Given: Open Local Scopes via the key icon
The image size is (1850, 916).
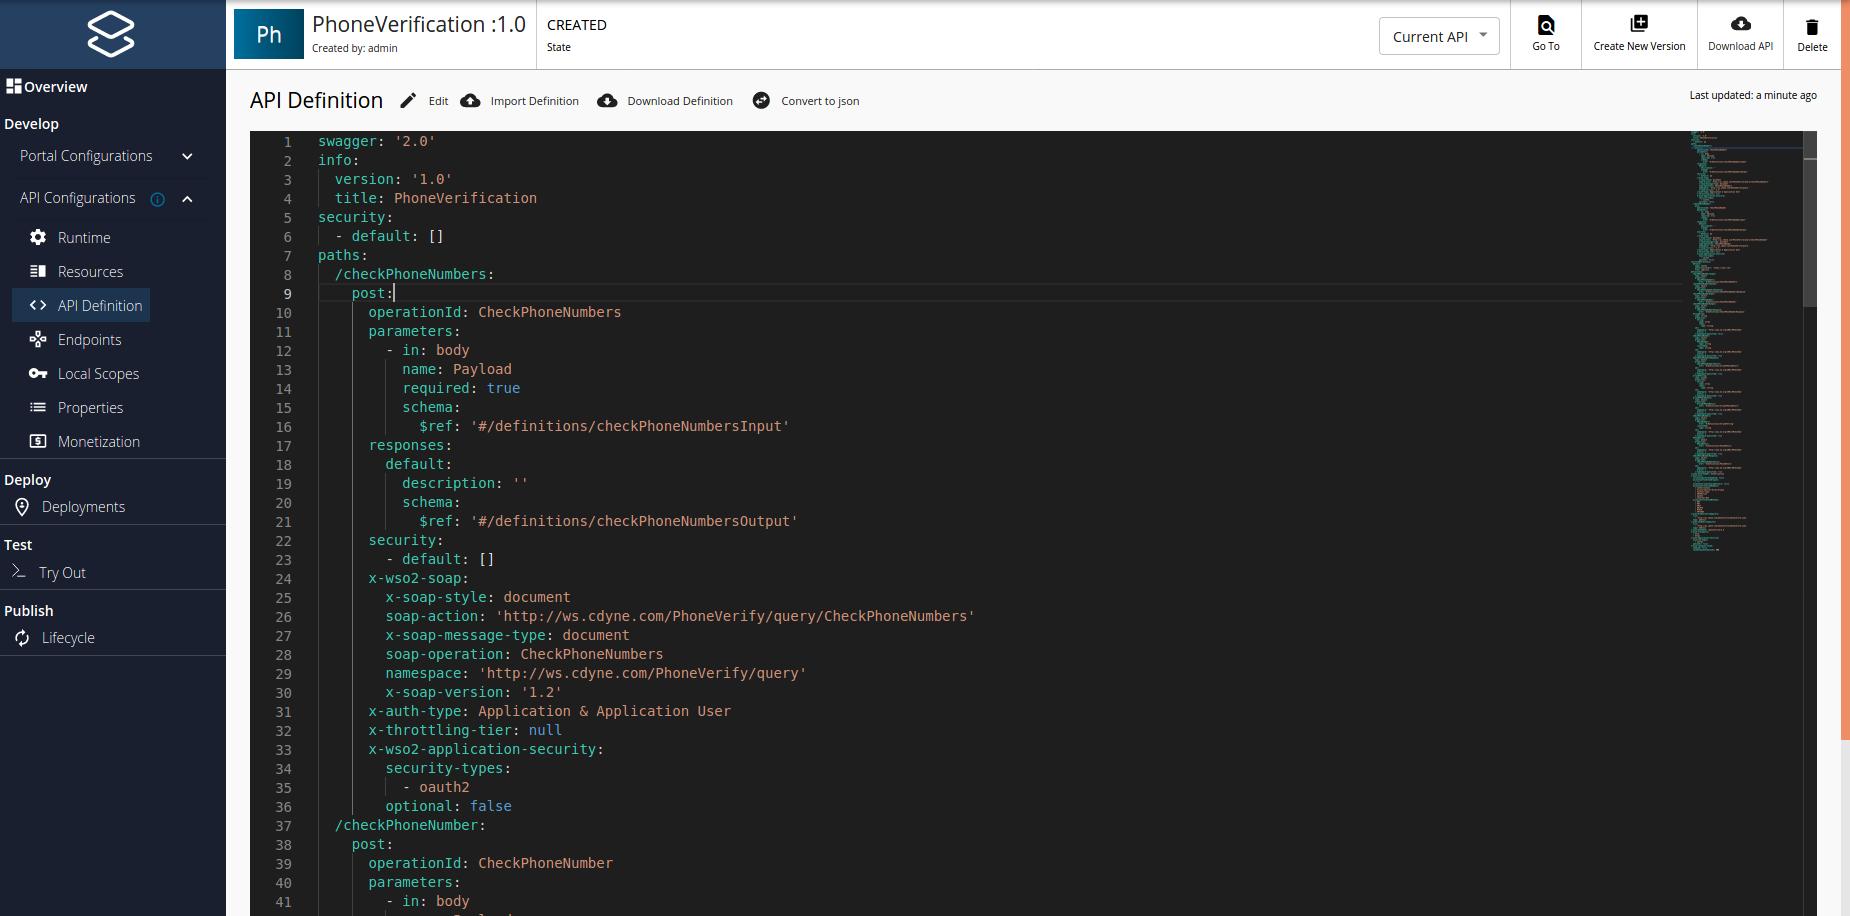Looking at the screenshot, I should [x=37, y=373].
